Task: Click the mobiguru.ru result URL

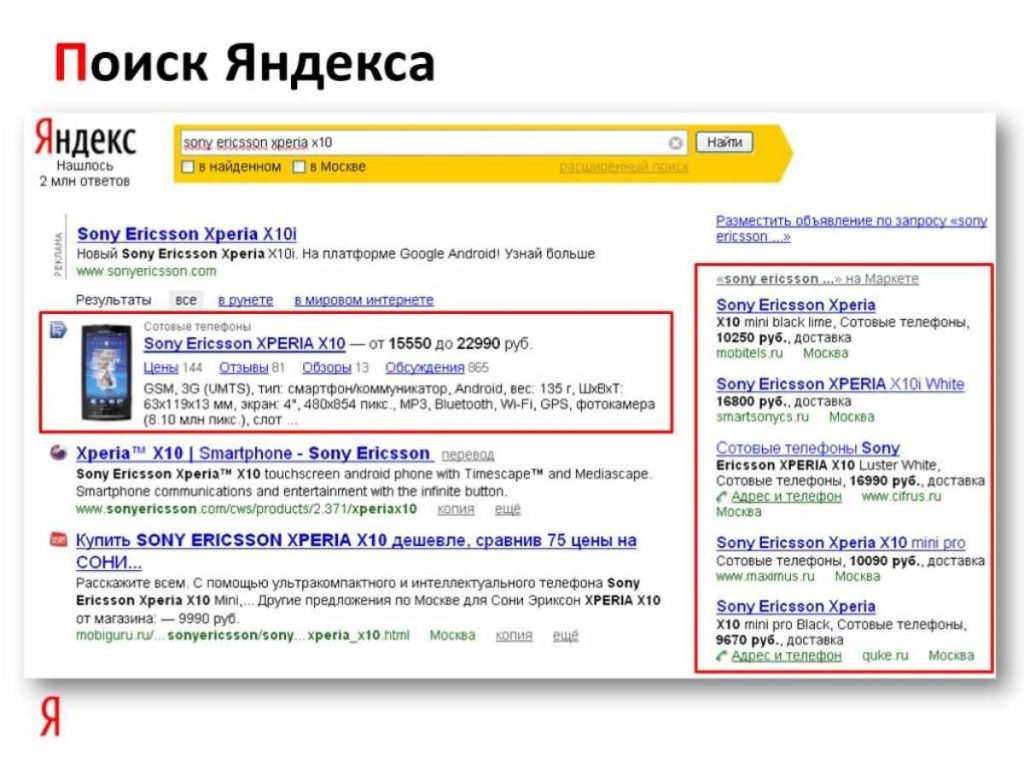Action: [x=242, y=635]
